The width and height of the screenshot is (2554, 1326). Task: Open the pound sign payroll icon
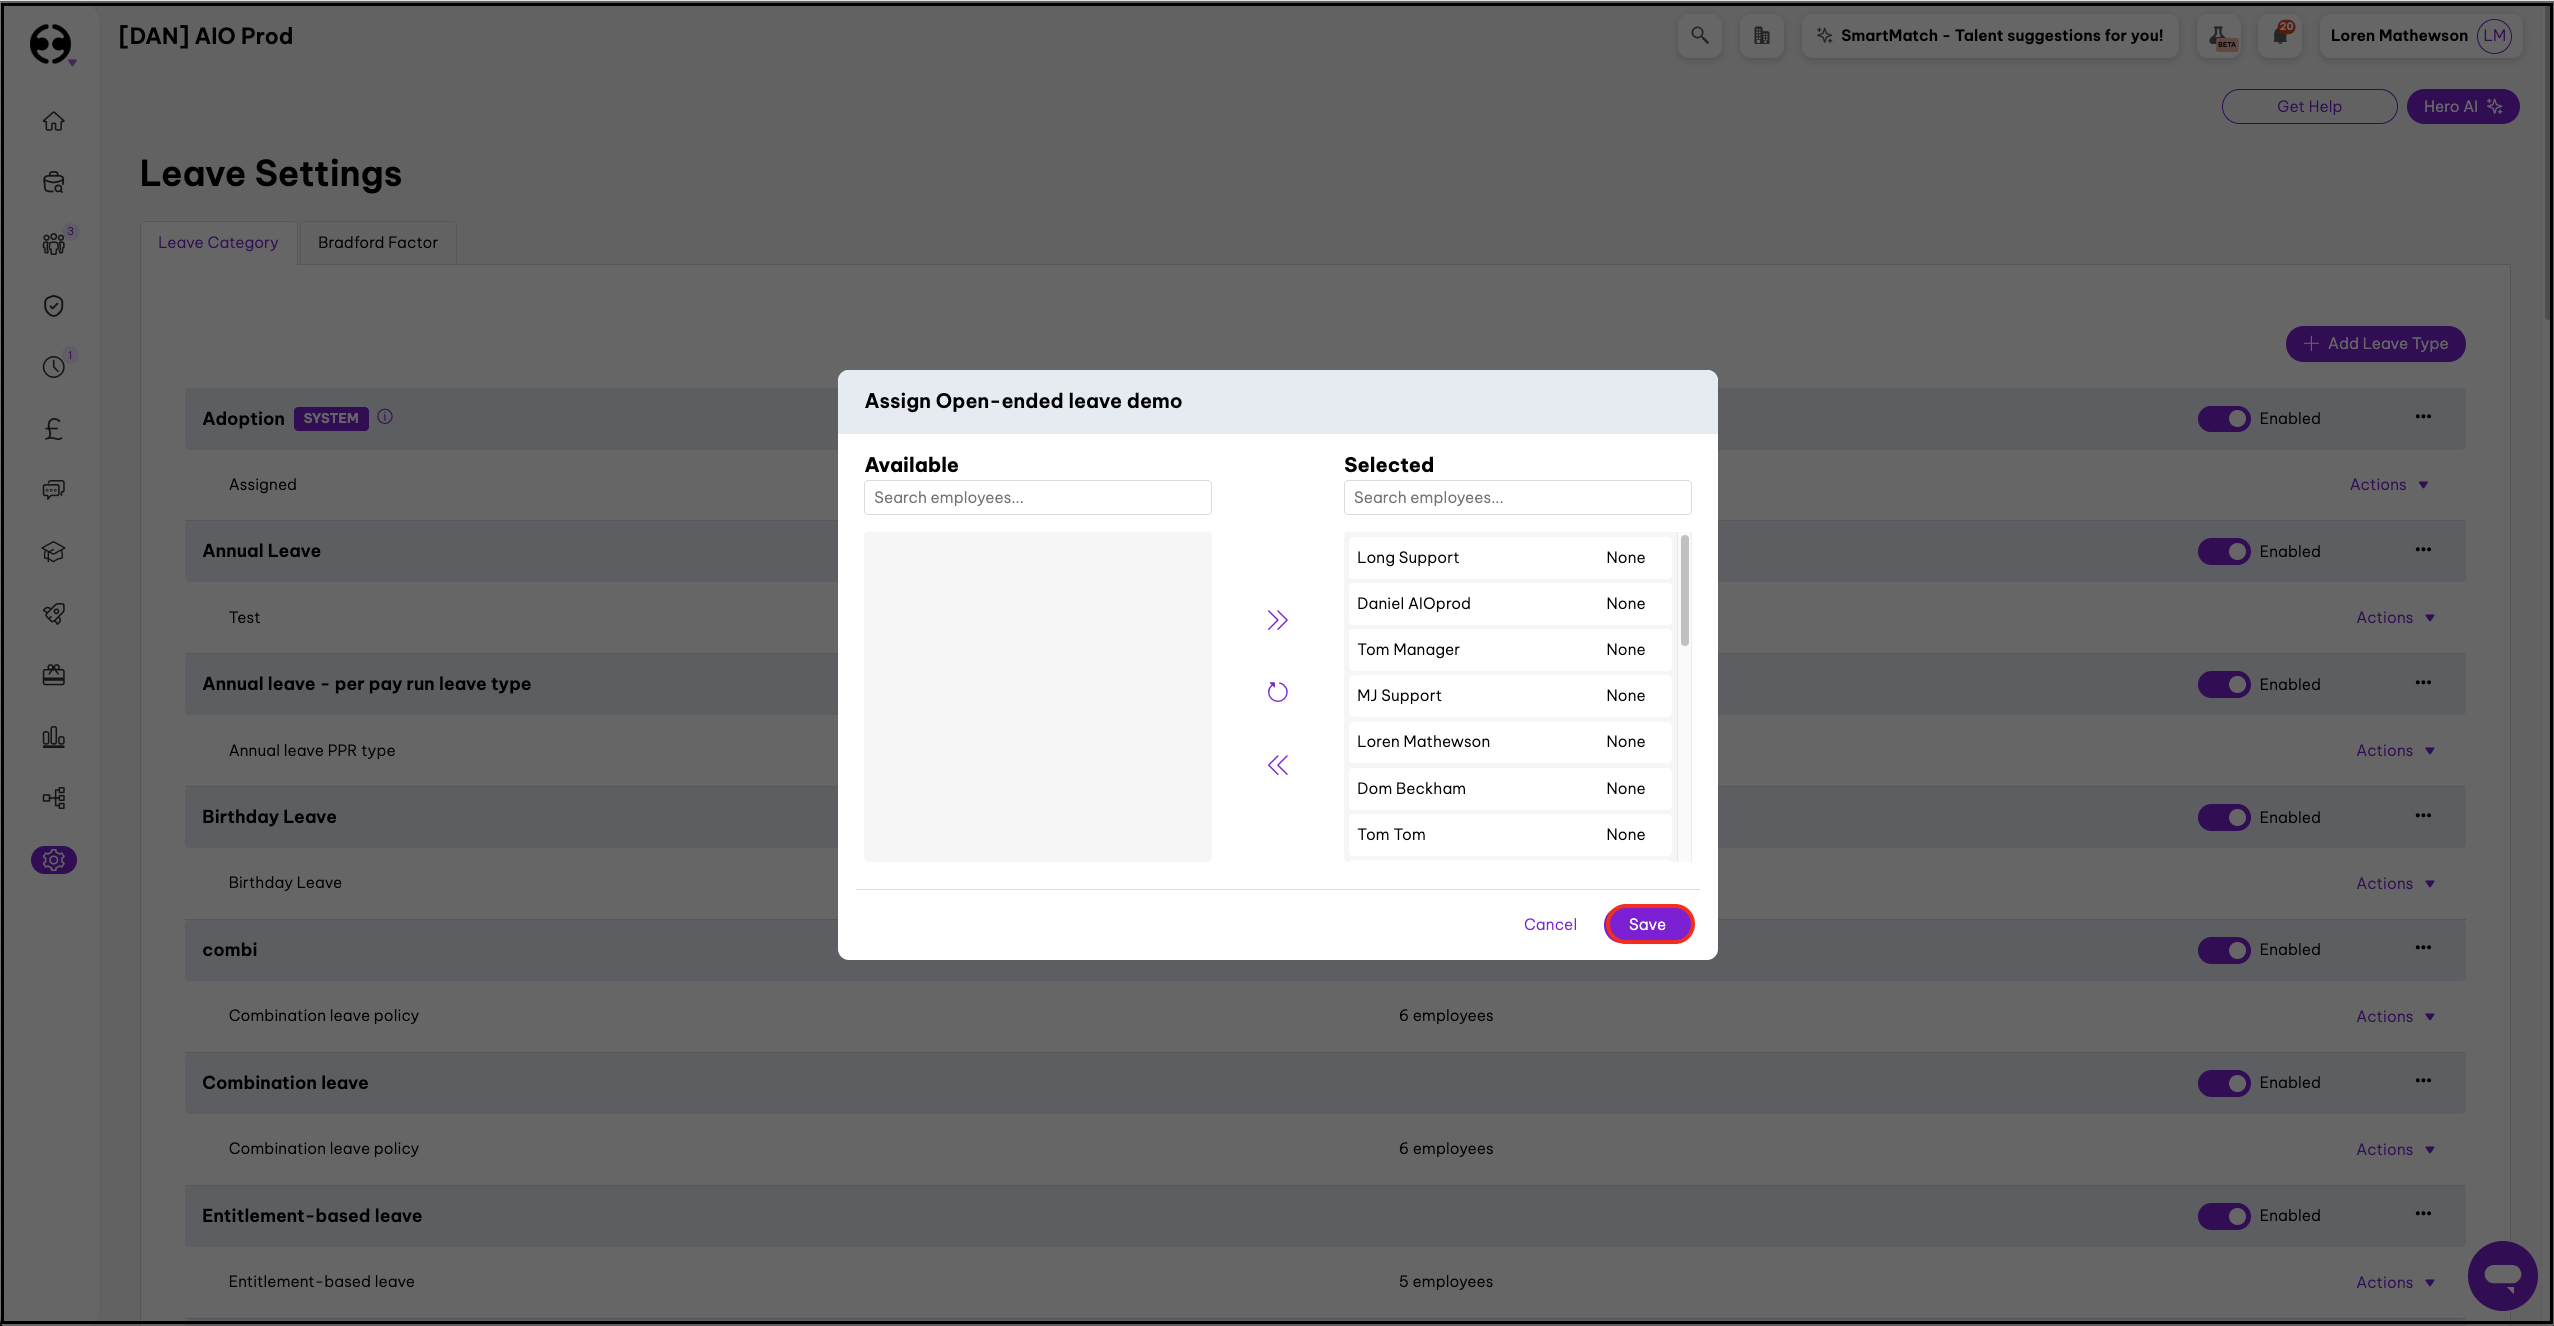tap(54, 429)
